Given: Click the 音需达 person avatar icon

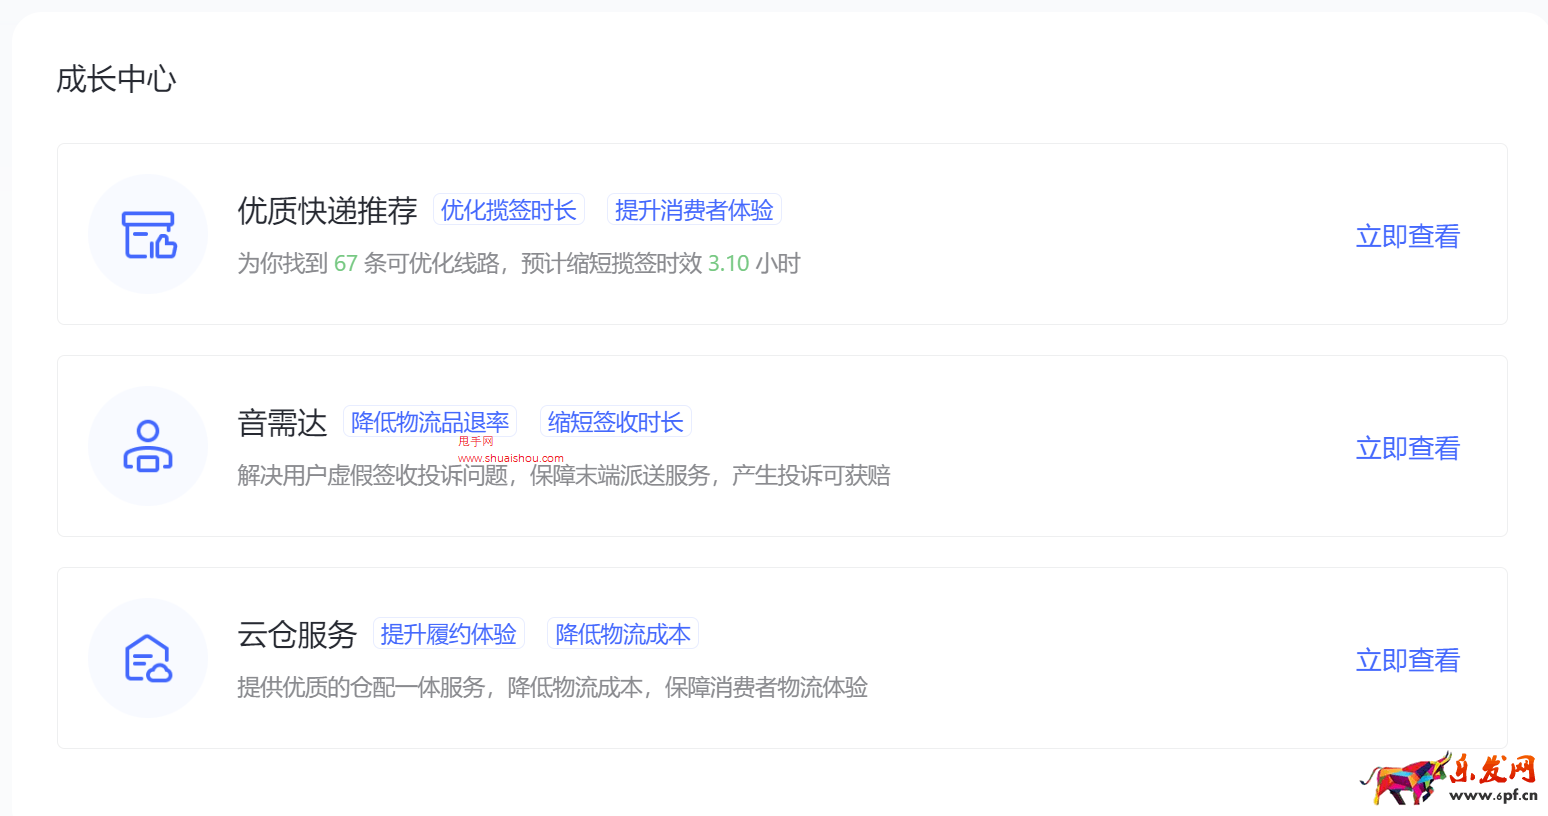Looking at the screenshot, I should coord(148,446).
